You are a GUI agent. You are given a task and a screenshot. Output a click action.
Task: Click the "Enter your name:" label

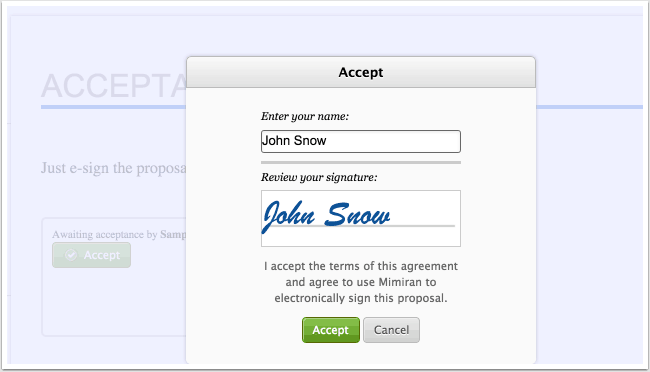(x=305, y=117)
